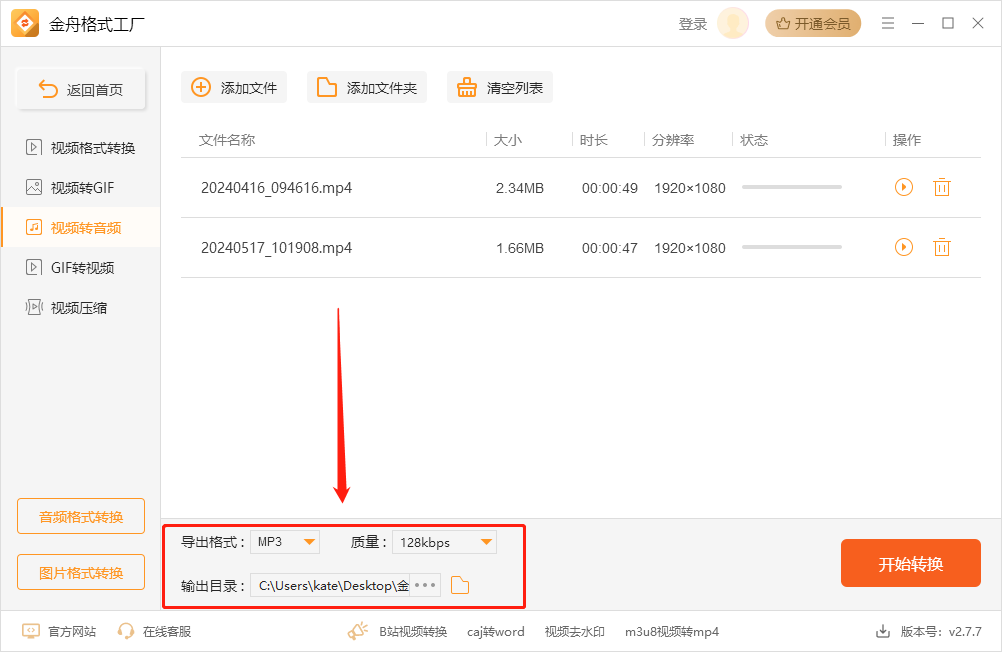Viewport: 1002px width, 652px height.
Task: Open the hamburger menu icon
Action: point(888,24)
